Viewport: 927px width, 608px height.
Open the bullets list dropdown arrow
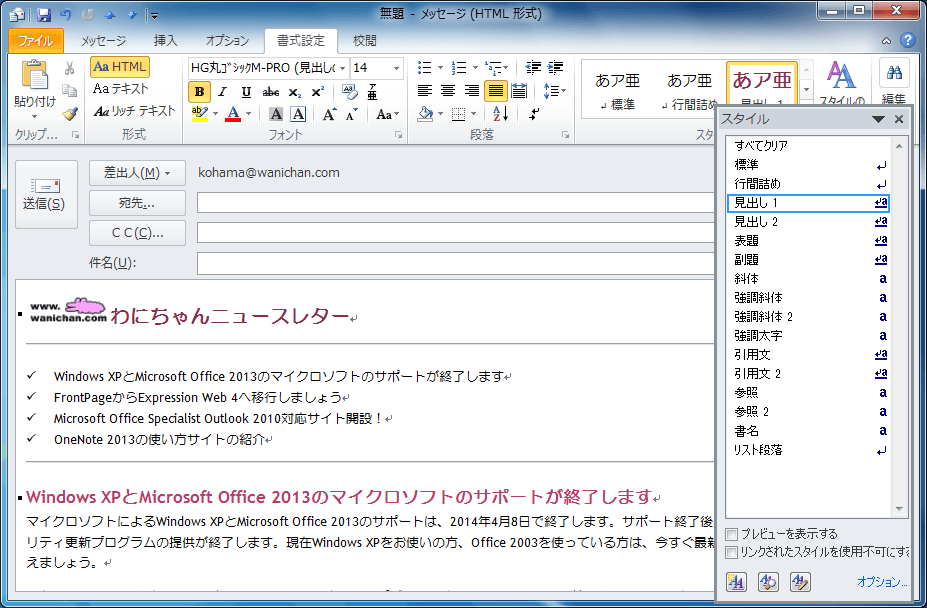[x=440, y=68]
